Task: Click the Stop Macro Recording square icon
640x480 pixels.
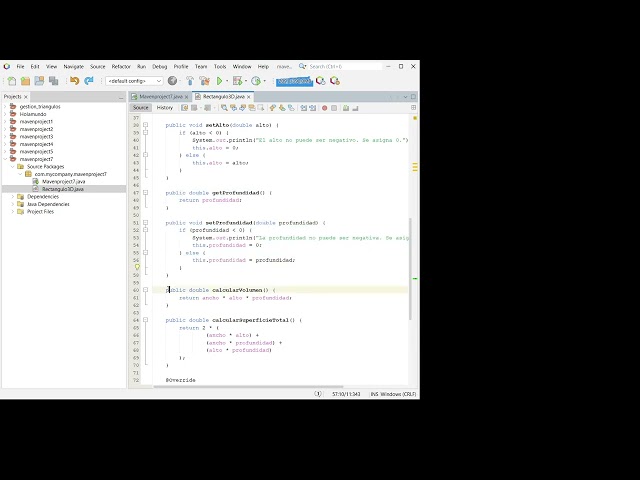Action: (334, 108)
